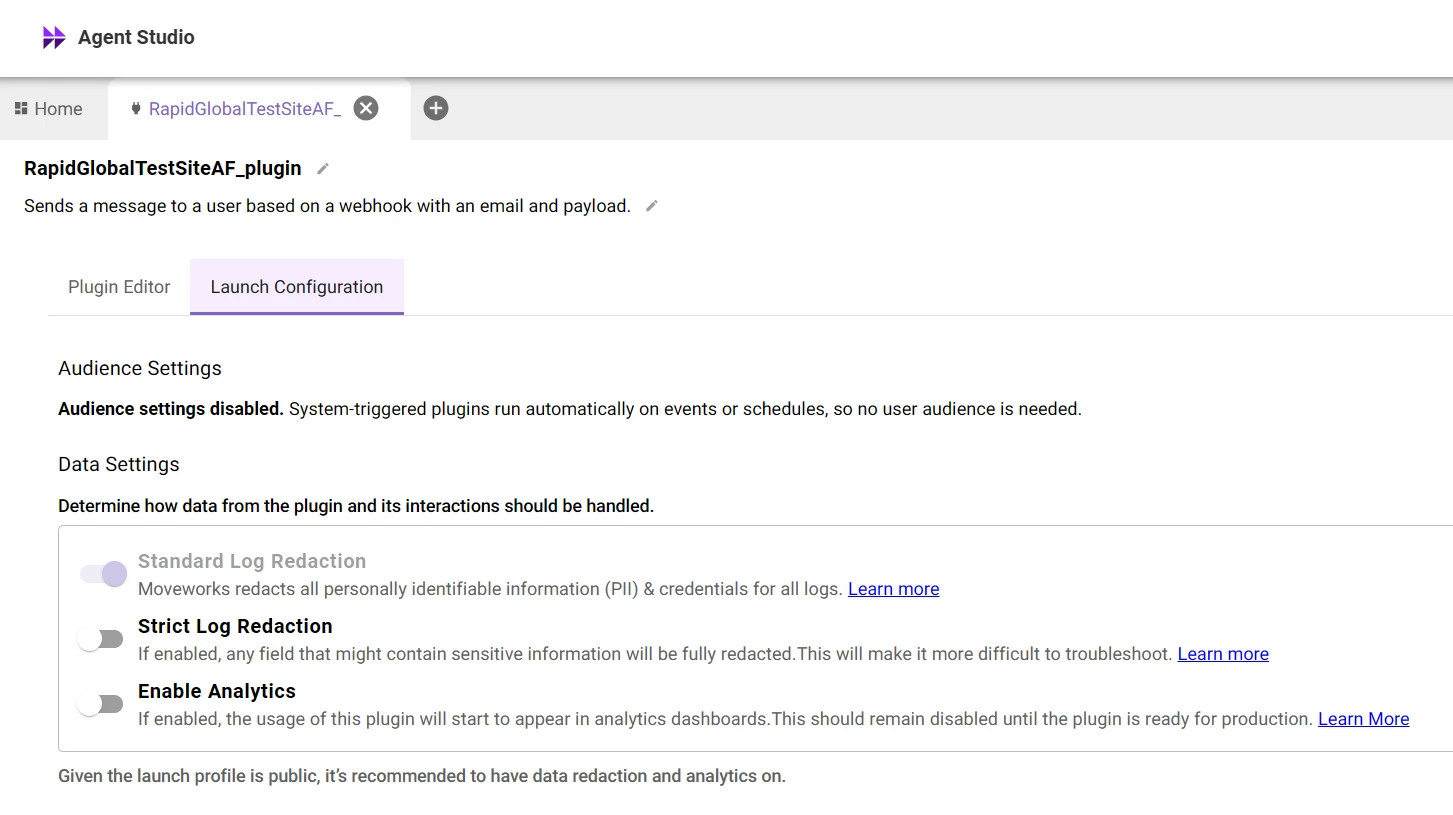Click the Data Settings heading
The width and height of the screenshot is (1453, 815).
coord(119,464)
